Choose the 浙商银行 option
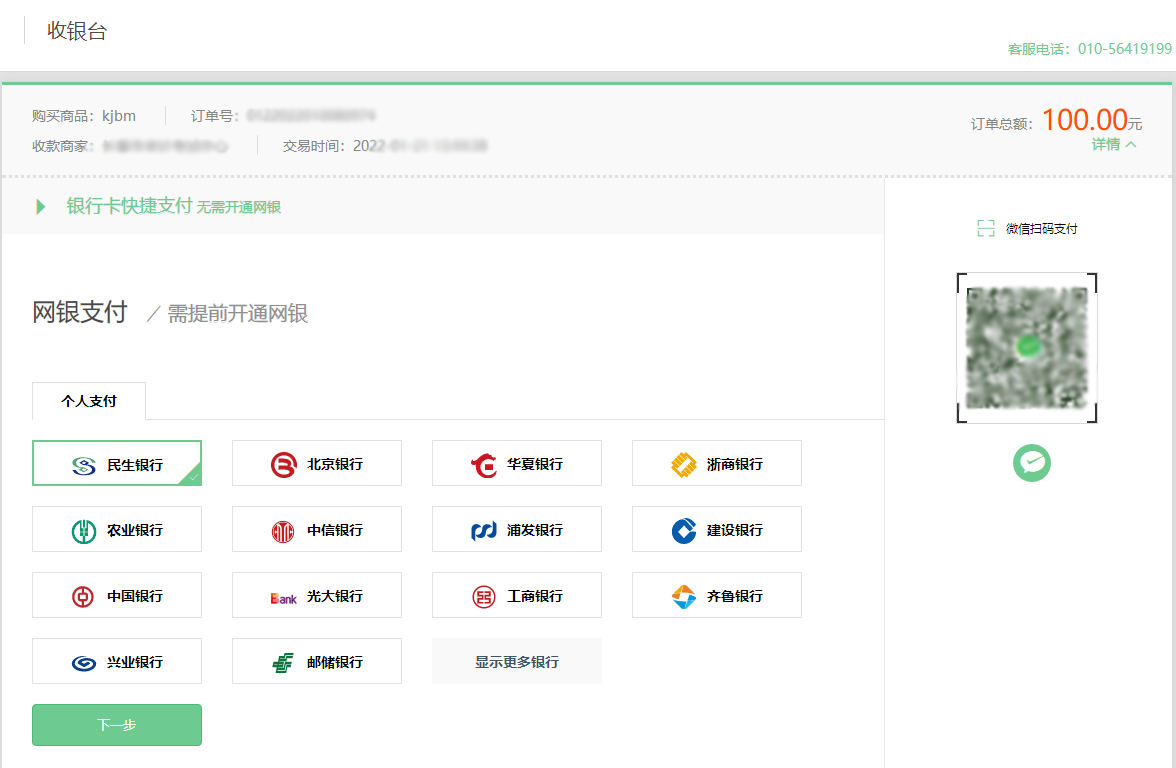Viewport: 1176px width, 768px height. click(716, 463)
